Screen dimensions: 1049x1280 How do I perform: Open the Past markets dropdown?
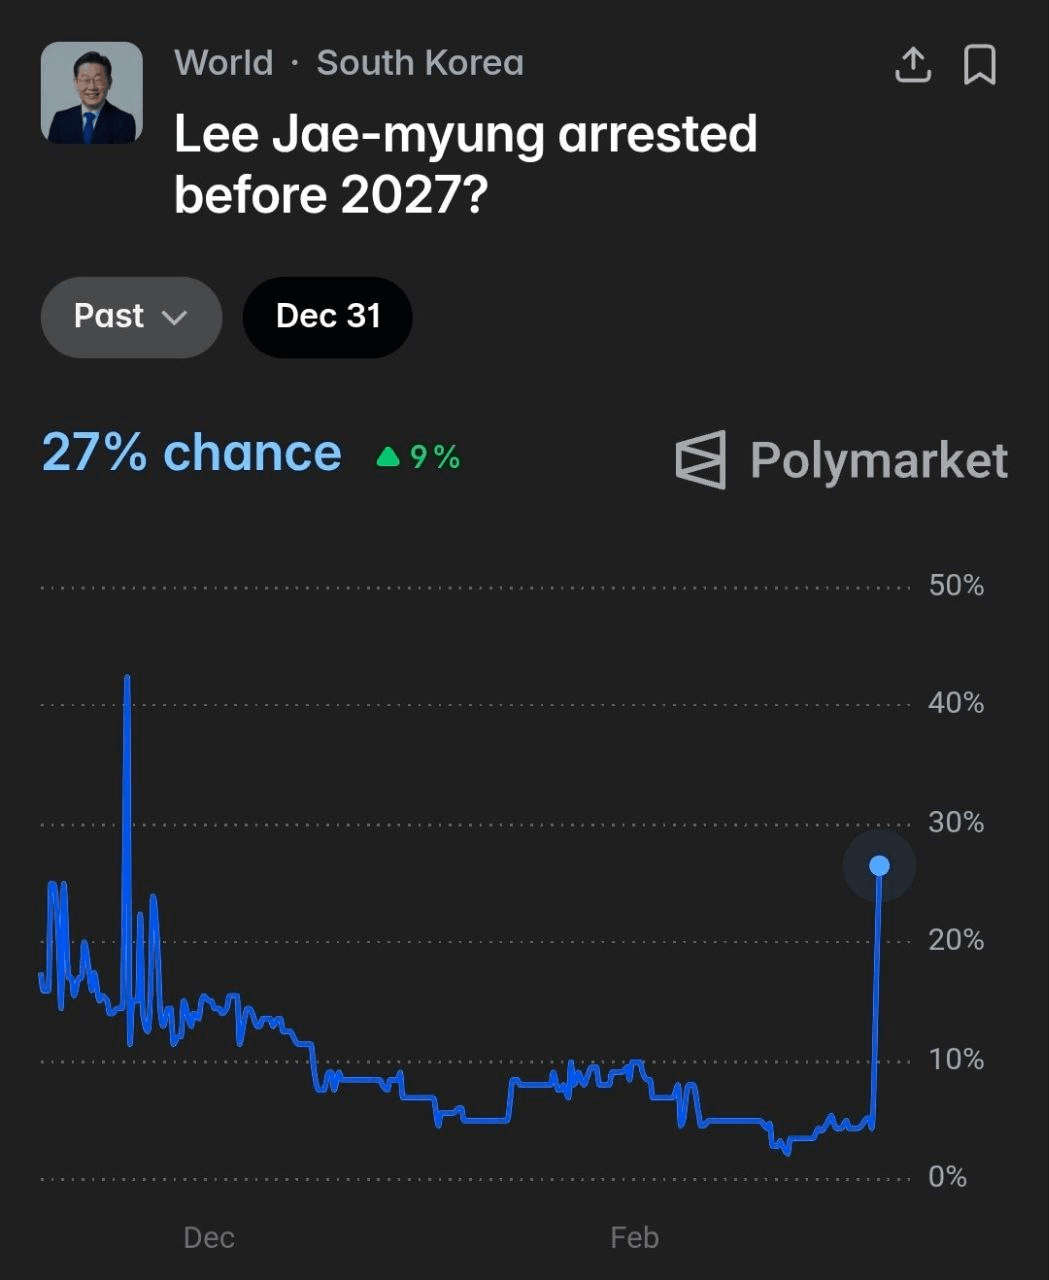tap(130, 317)
